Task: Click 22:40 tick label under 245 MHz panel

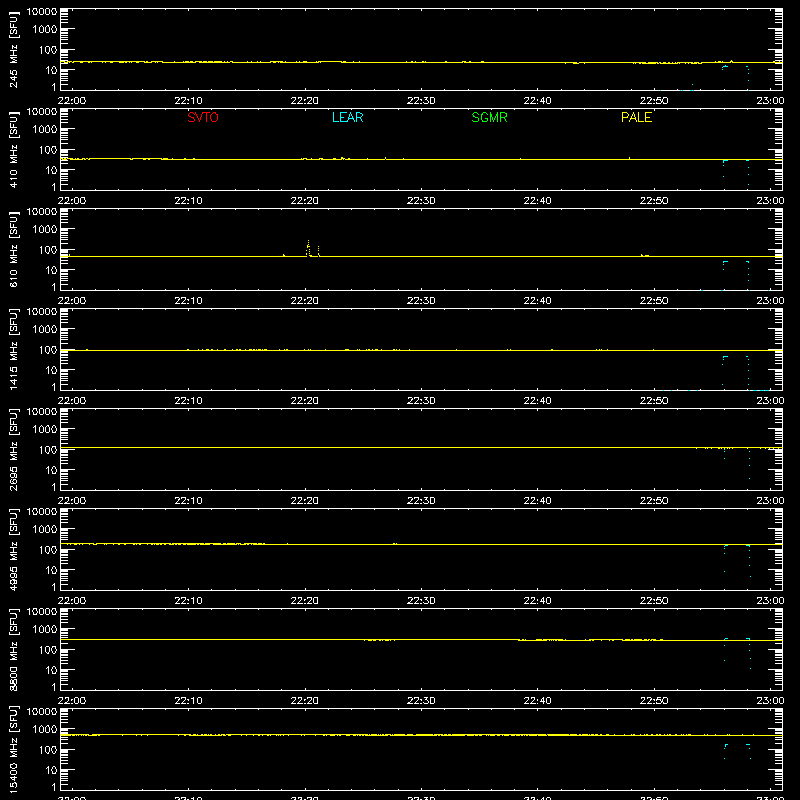Action: pyautogui.click(x=537, y=101)
